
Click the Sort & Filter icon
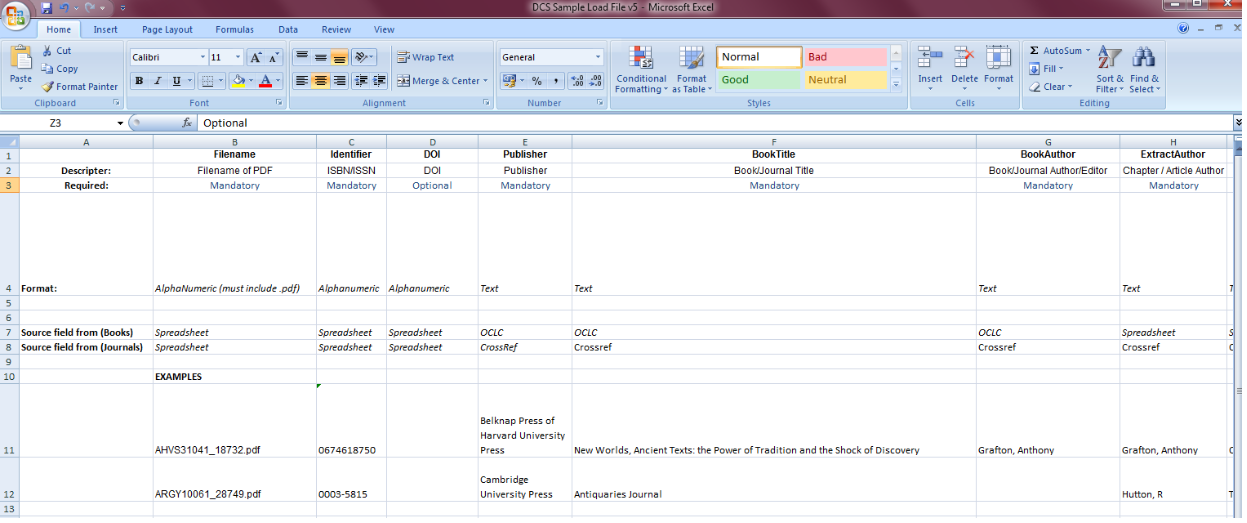[x=1109, y=58]
